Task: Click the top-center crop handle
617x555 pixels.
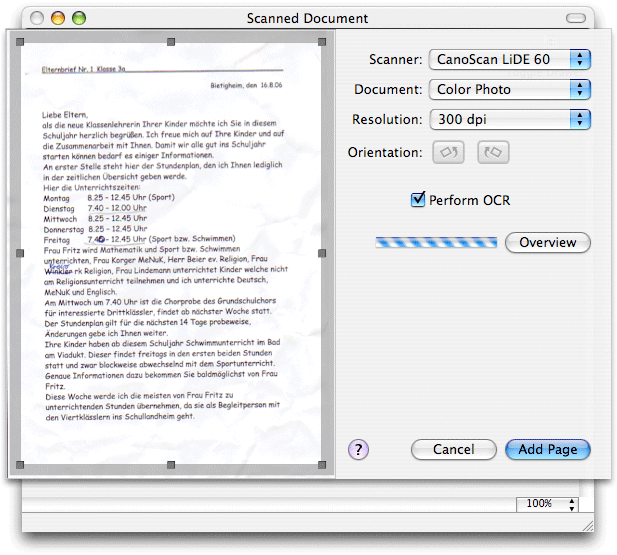Action: click(171, 42)
